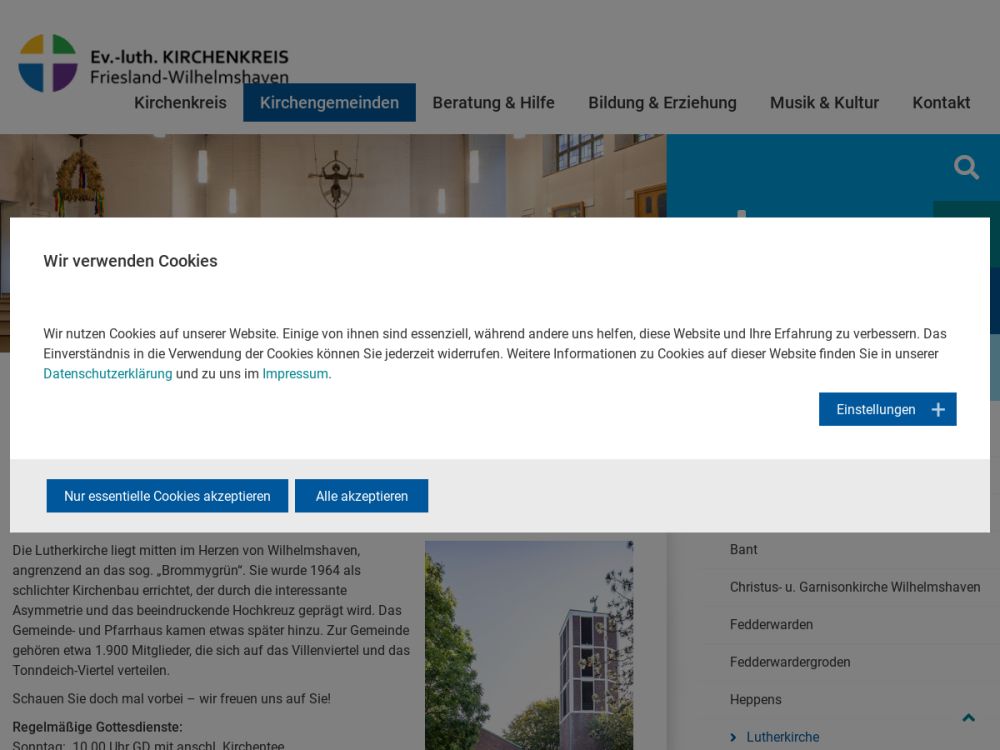The height and width of the screenshot is (750, 1000).
Task: Click the Lutherkirche tower photo
Action: [529, 645]
